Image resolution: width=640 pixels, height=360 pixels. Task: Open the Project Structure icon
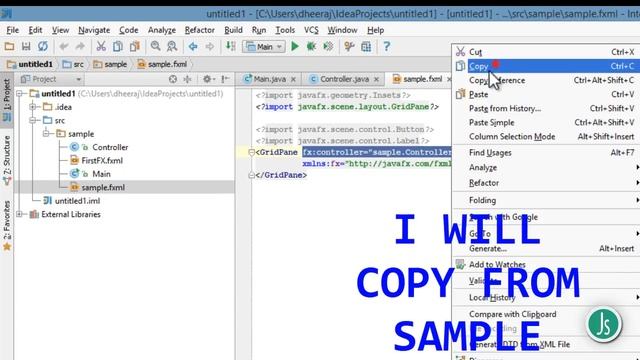(366, 47)
